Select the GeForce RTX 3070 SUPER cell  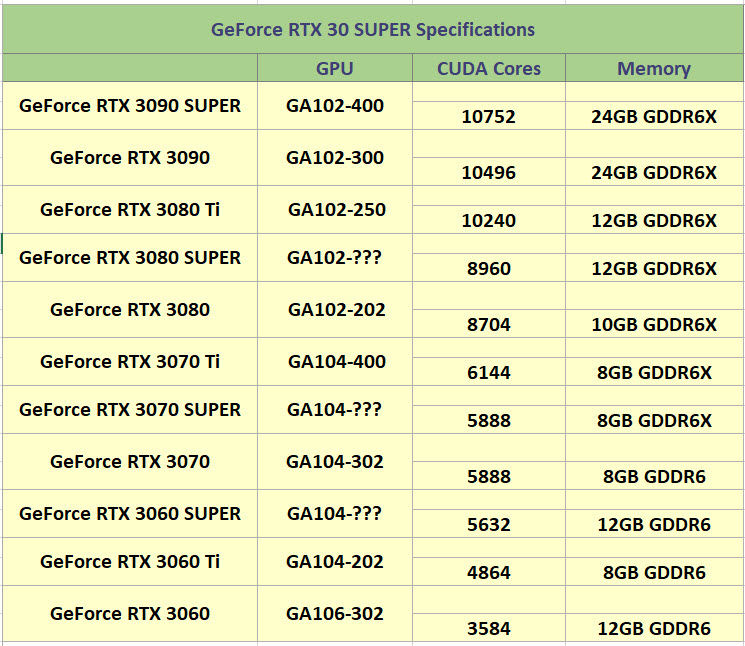[130, 409]
